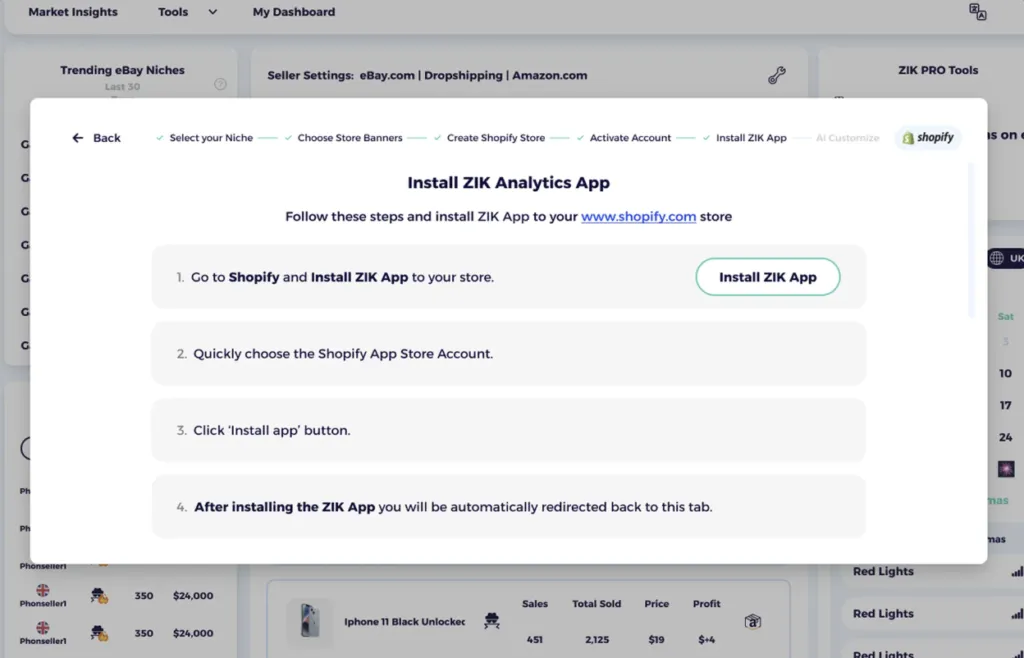Click the dropshipper spy icon next to Iphone 11
1024x658 pixels.
[491, 621]
